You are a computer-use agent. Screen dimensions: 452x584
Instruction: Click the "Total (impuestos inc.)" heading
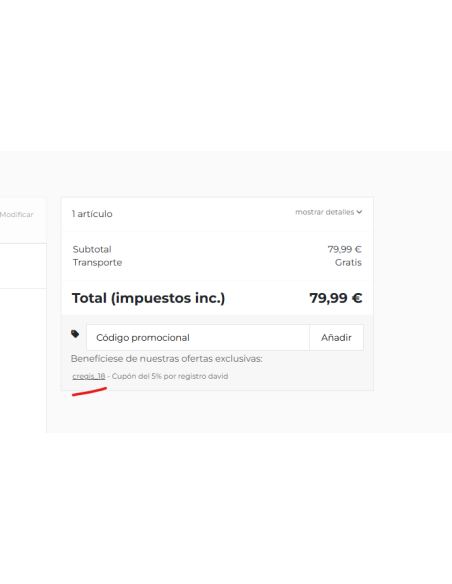point(149,298)
